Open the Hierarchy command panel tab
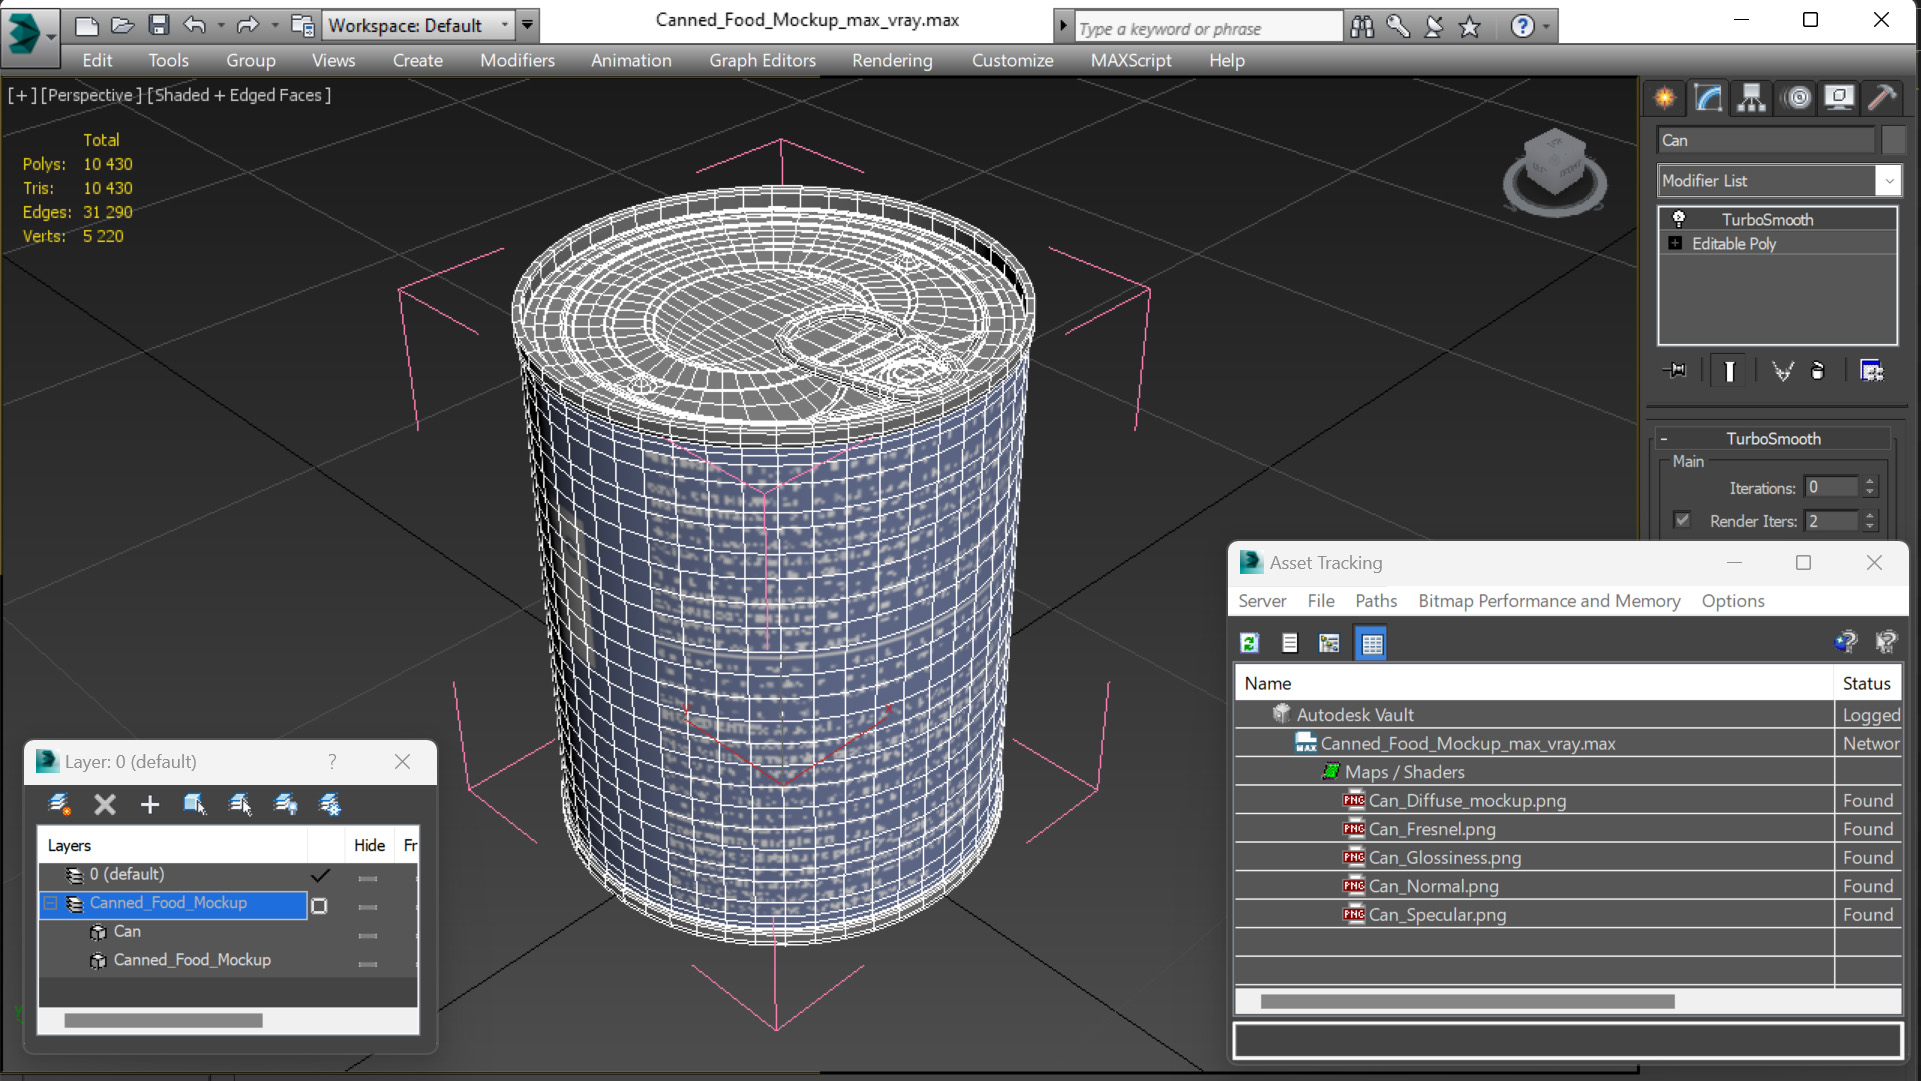Image resolution: width=1921 pixels, height=1081 pixels. (x=1752, y=97)
